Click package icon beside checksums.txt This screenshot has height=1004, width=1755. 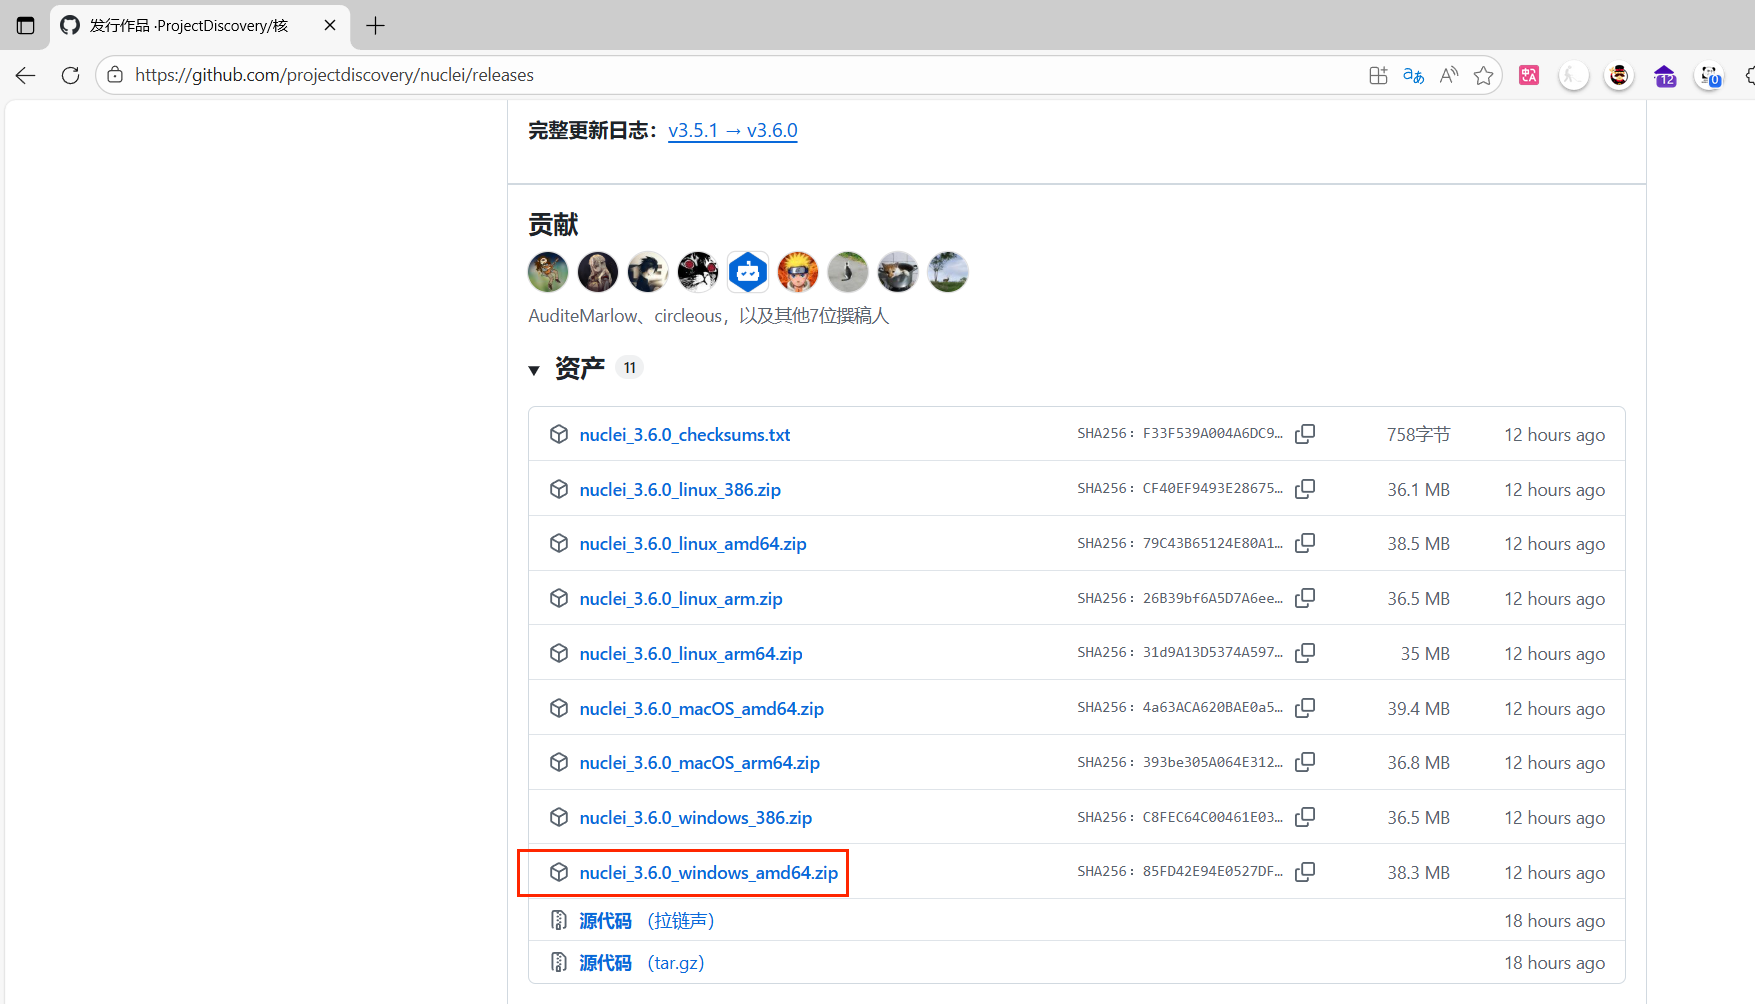point(559,434)
